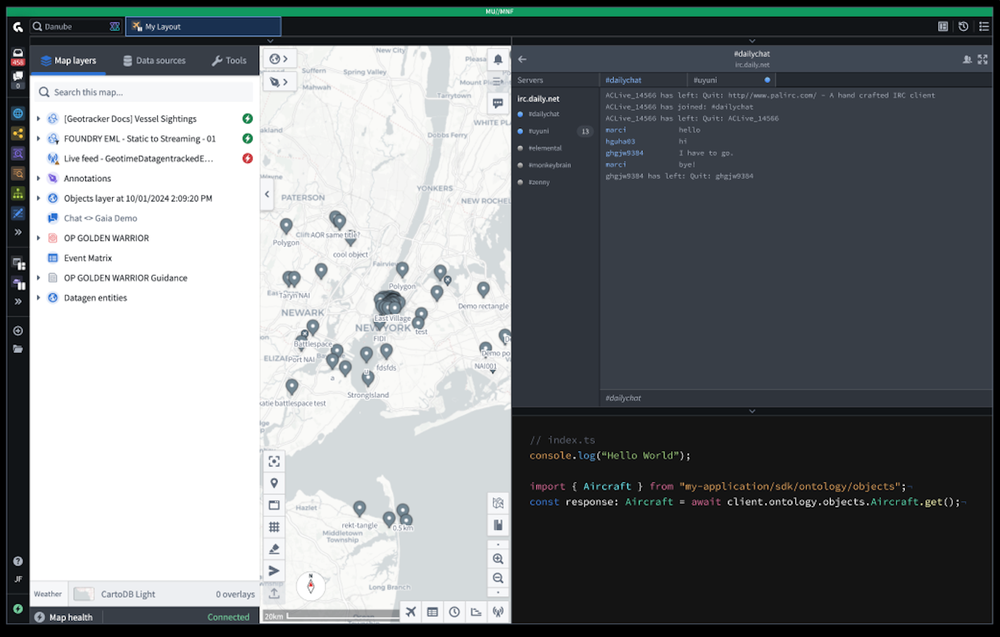Click the signal antenna icon at map bottom right
Screen dimensions: 1000x637
(497, 611)
